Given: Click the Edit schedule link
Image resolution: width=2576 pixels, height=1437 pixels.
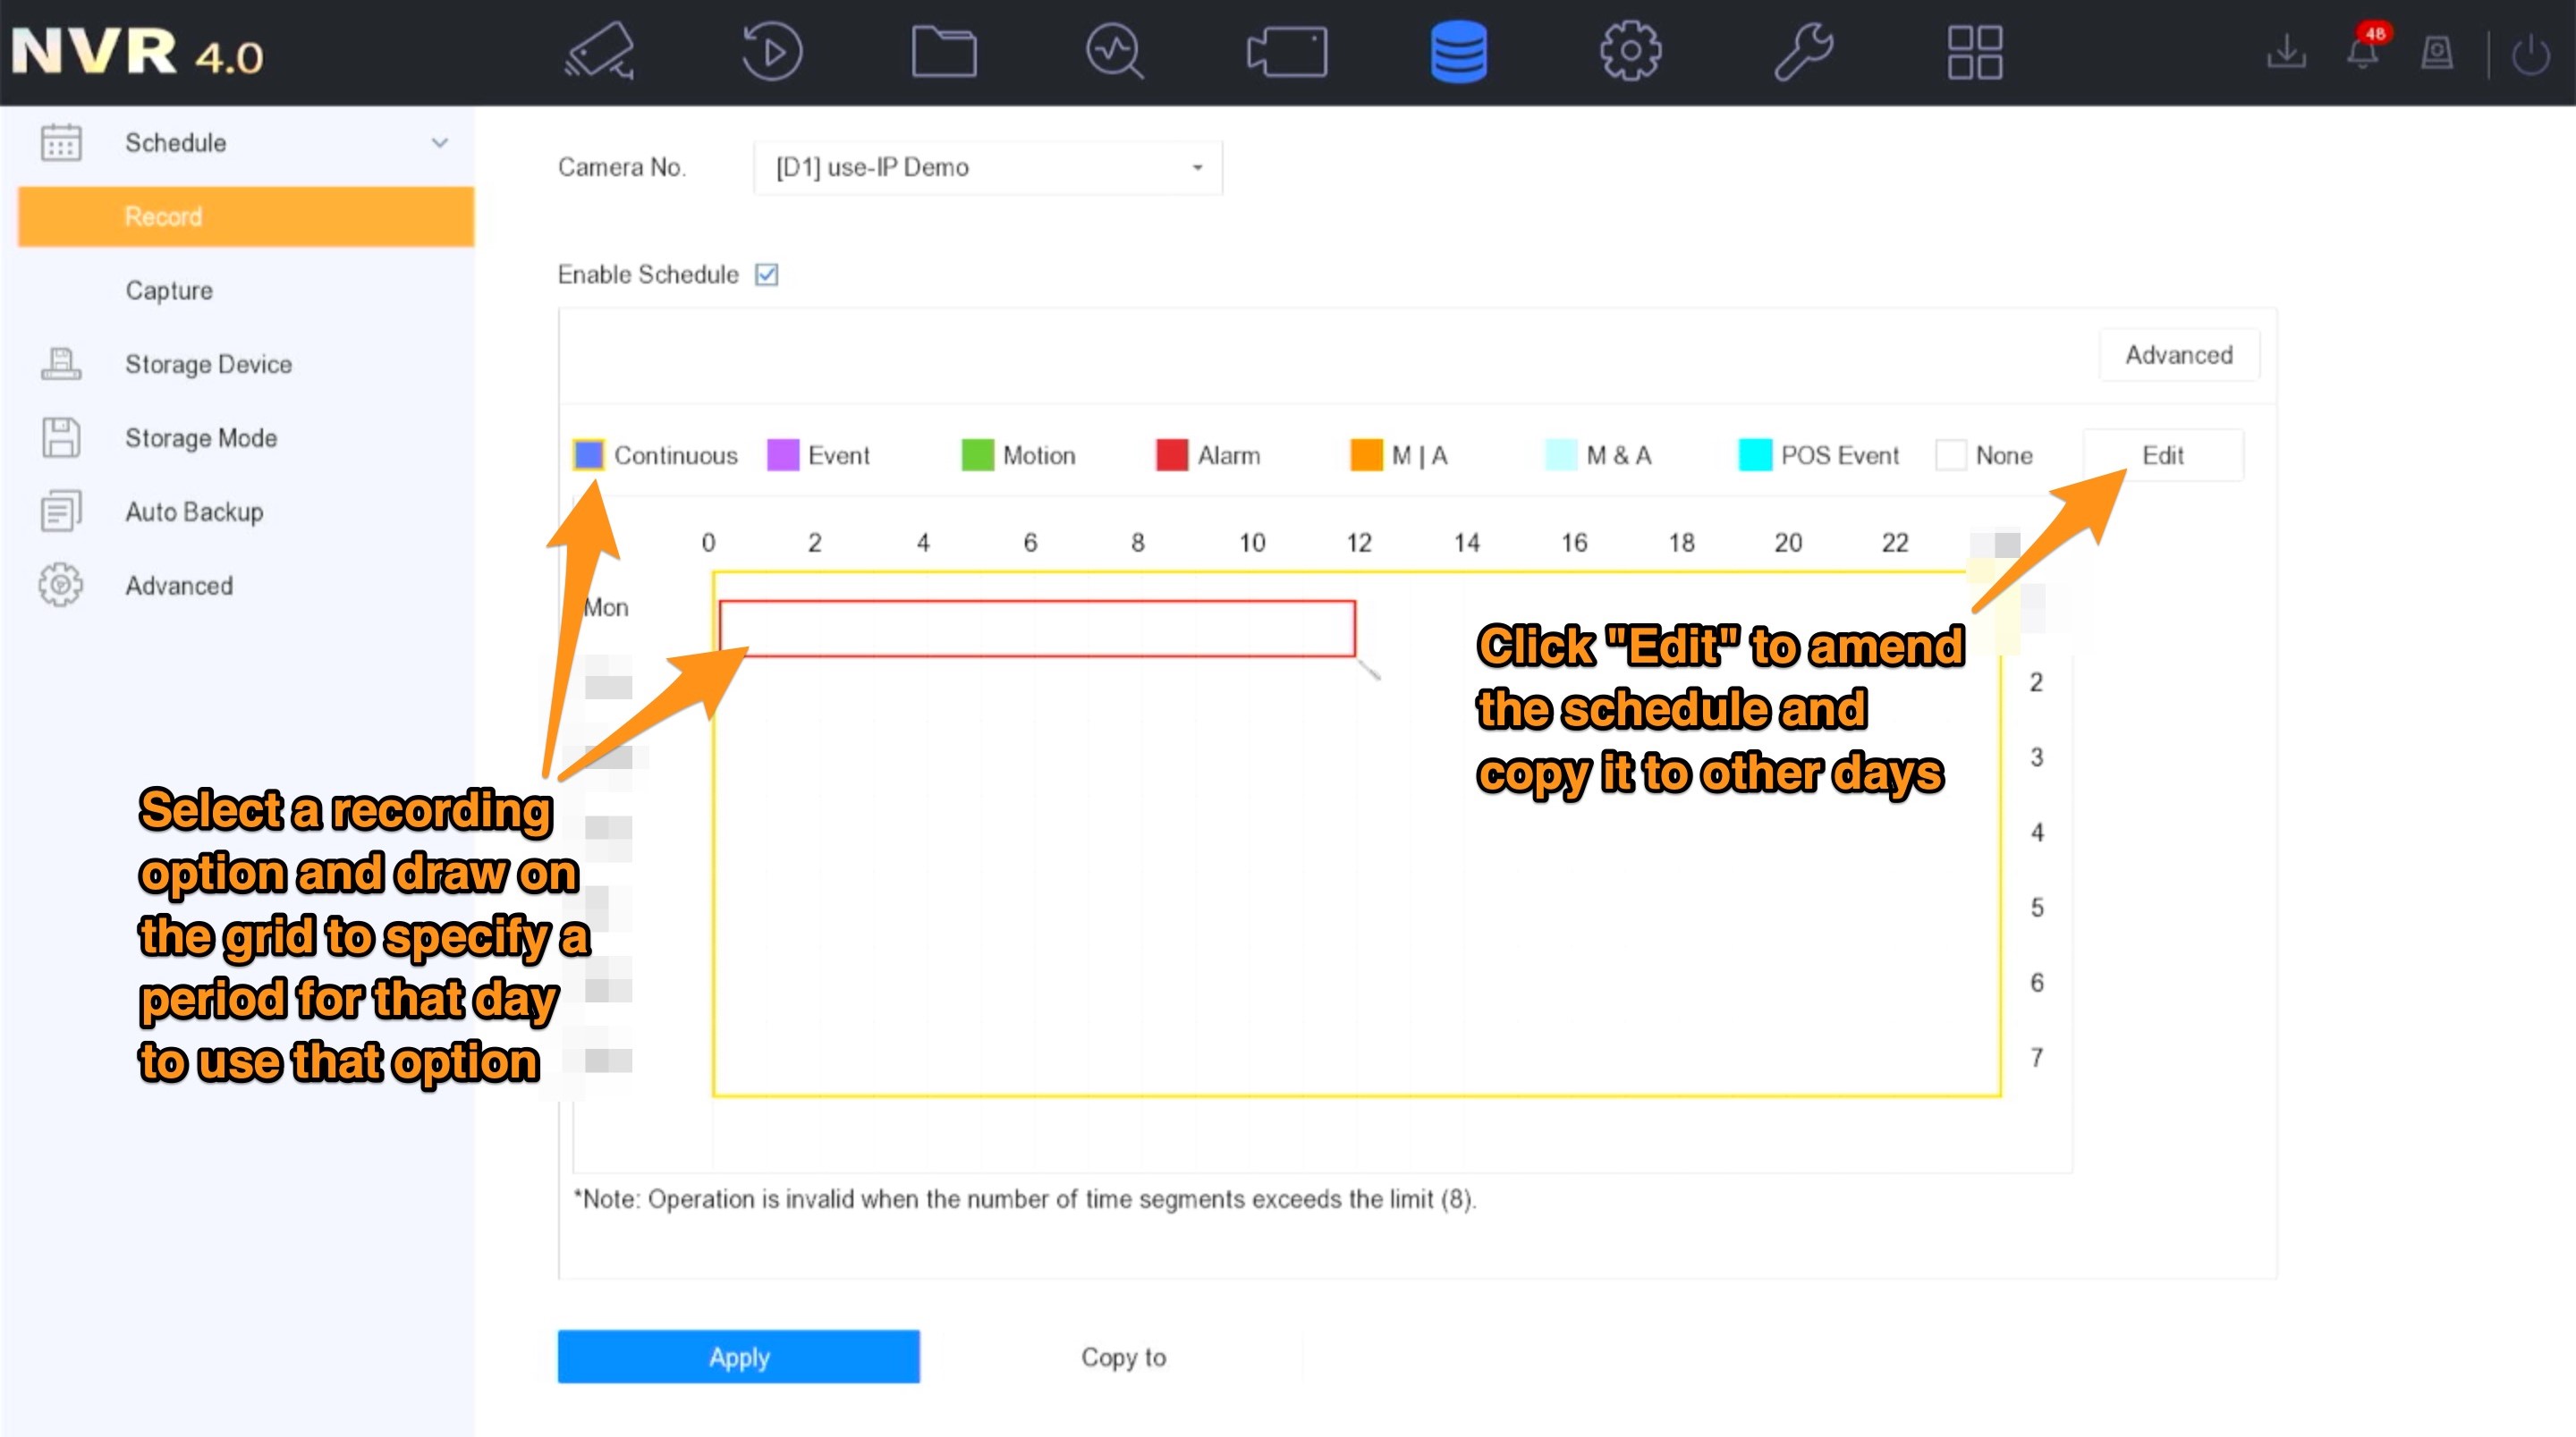Looking at the screenshot, I should (x=2162, y=455).
